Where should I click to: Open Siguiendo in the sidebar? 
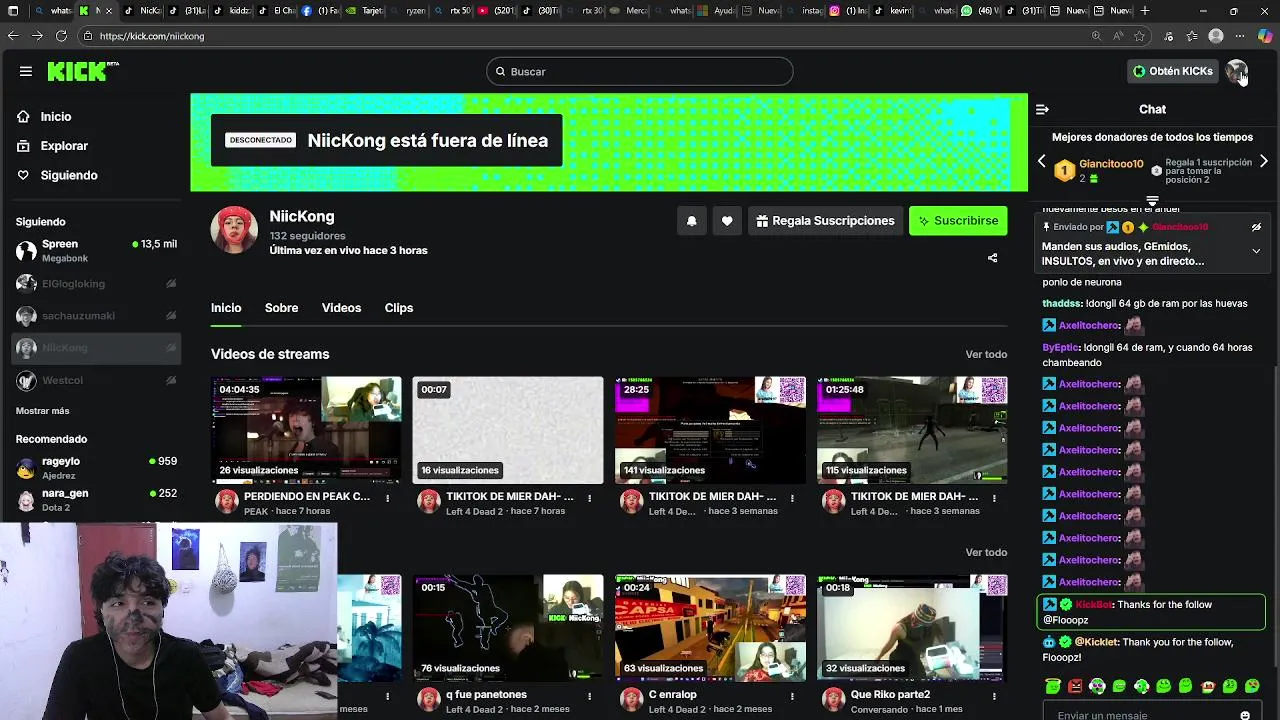click(69, 175)
